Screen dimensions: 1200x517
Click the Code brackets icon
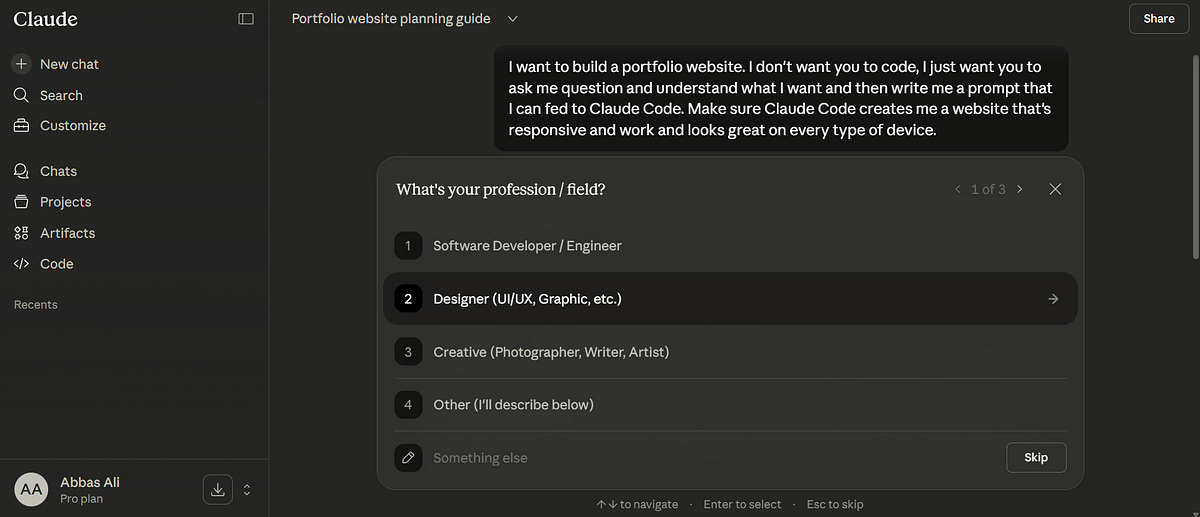(21, 264)
